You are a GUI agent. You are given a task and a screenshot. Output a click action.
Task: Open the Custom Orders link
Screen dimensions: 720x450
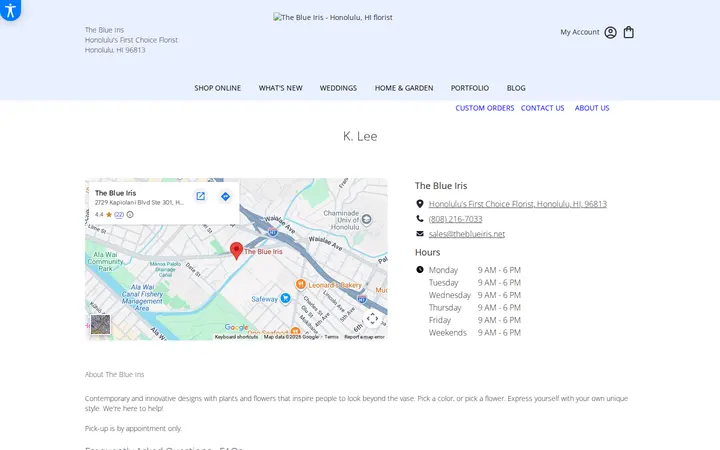(485, 108)
